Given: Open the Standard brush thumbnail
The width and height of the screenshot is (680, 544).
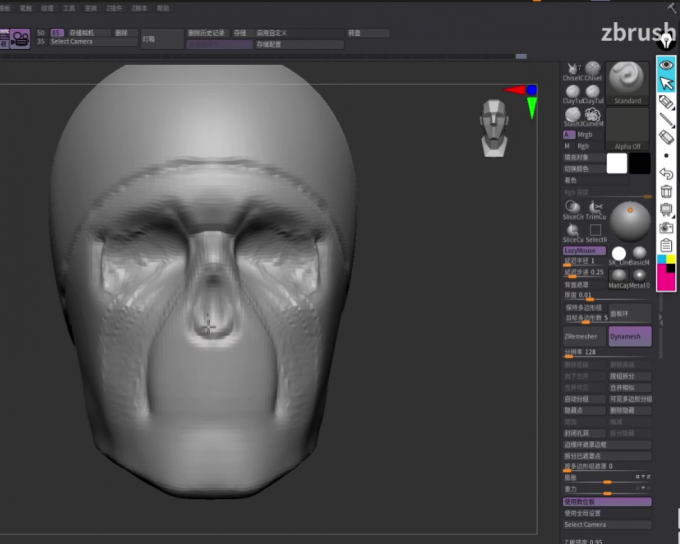Looking at the screenshot, I should [x=627, y=83].
